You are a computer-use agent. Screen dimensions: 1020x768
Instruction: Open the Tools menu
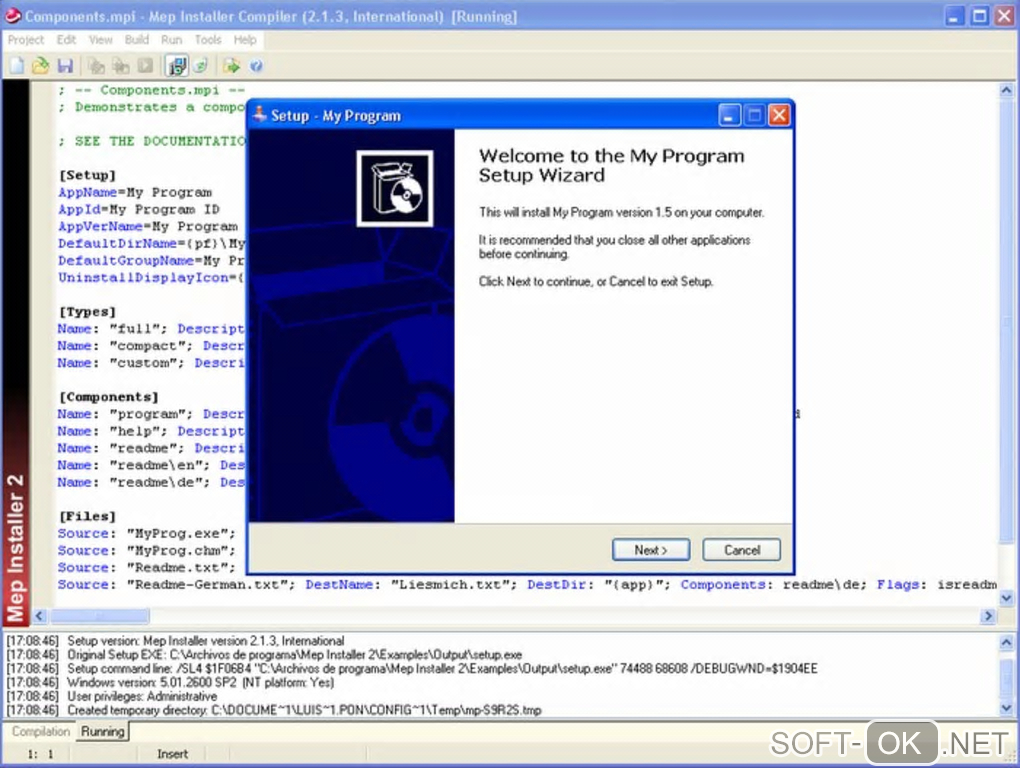pyautogui.click(x=208, y=40)
